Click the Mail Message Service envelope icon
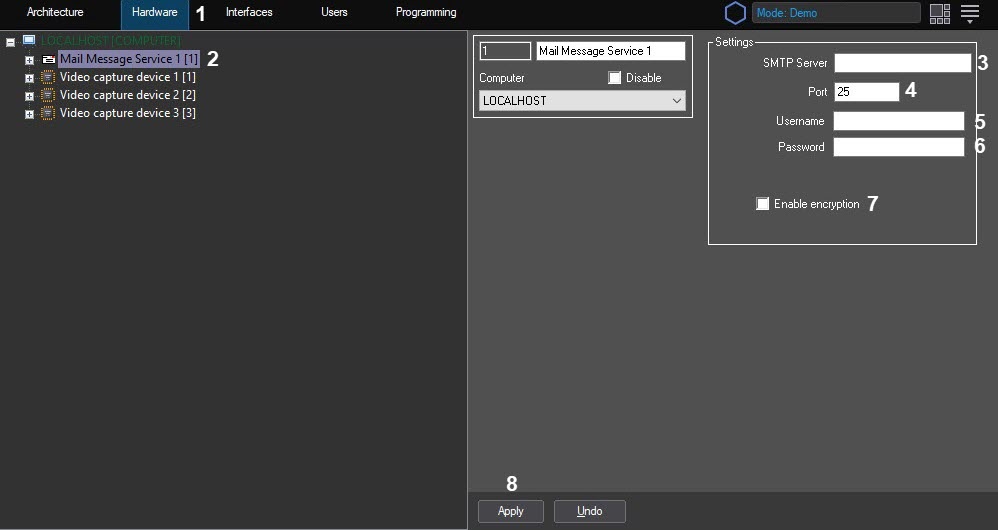Image resolution: width=998 pixels, height=530 pixels. click(48, 59)
